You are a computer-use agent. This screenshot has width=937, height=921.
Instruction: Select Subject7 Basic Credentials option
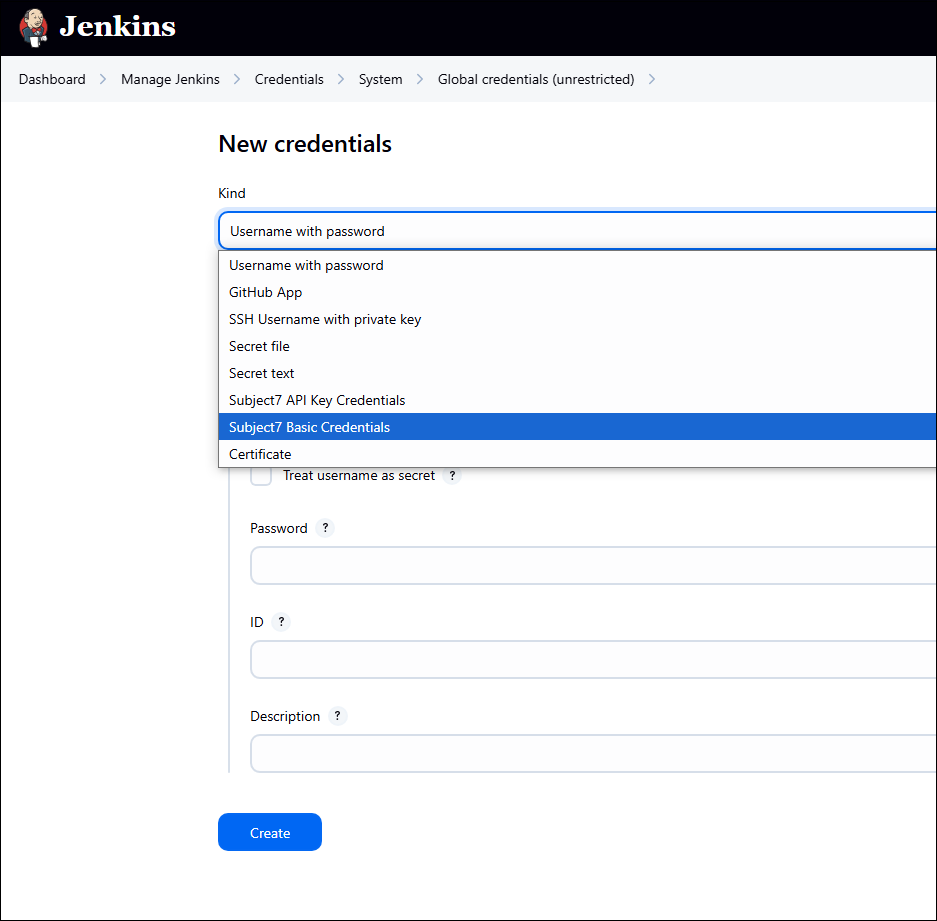pyautogui.click(x=309, y=427)
